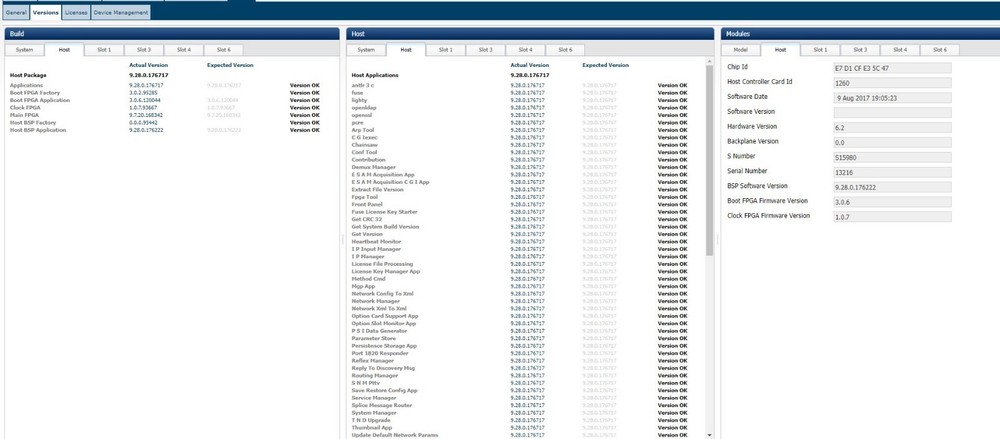The width and height of the screenshot is (1000, 439).
Task: Click the Network Manager entry
Action: pyautogui.click(x=376, y=301)
